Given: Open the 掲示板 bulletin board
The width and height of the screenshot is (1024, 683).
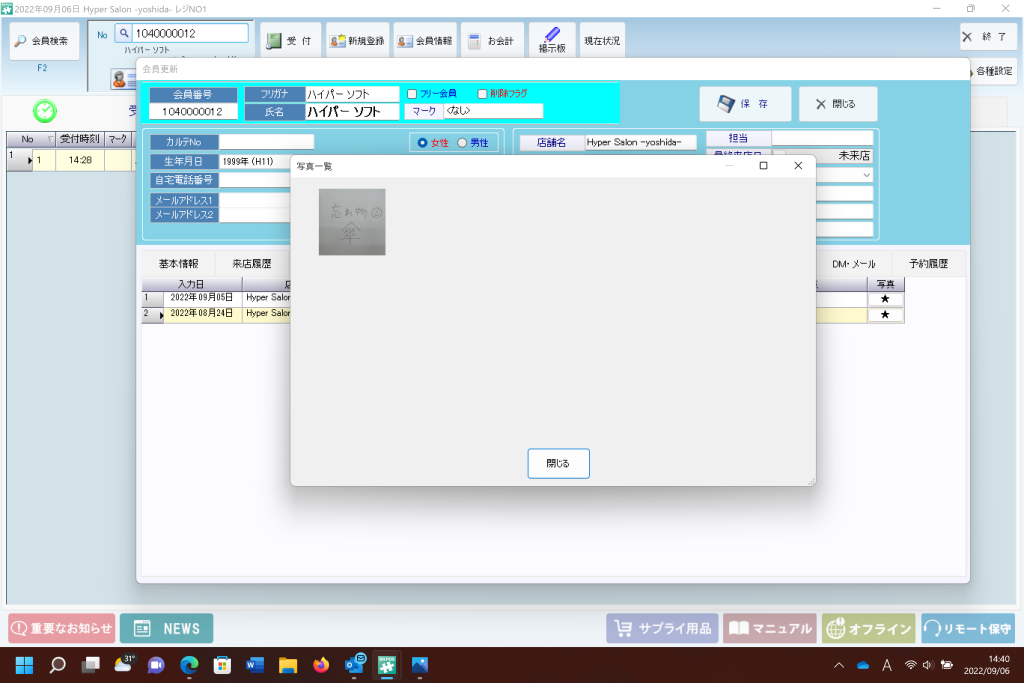Looking at the screenshot, I should coord(552,41).
